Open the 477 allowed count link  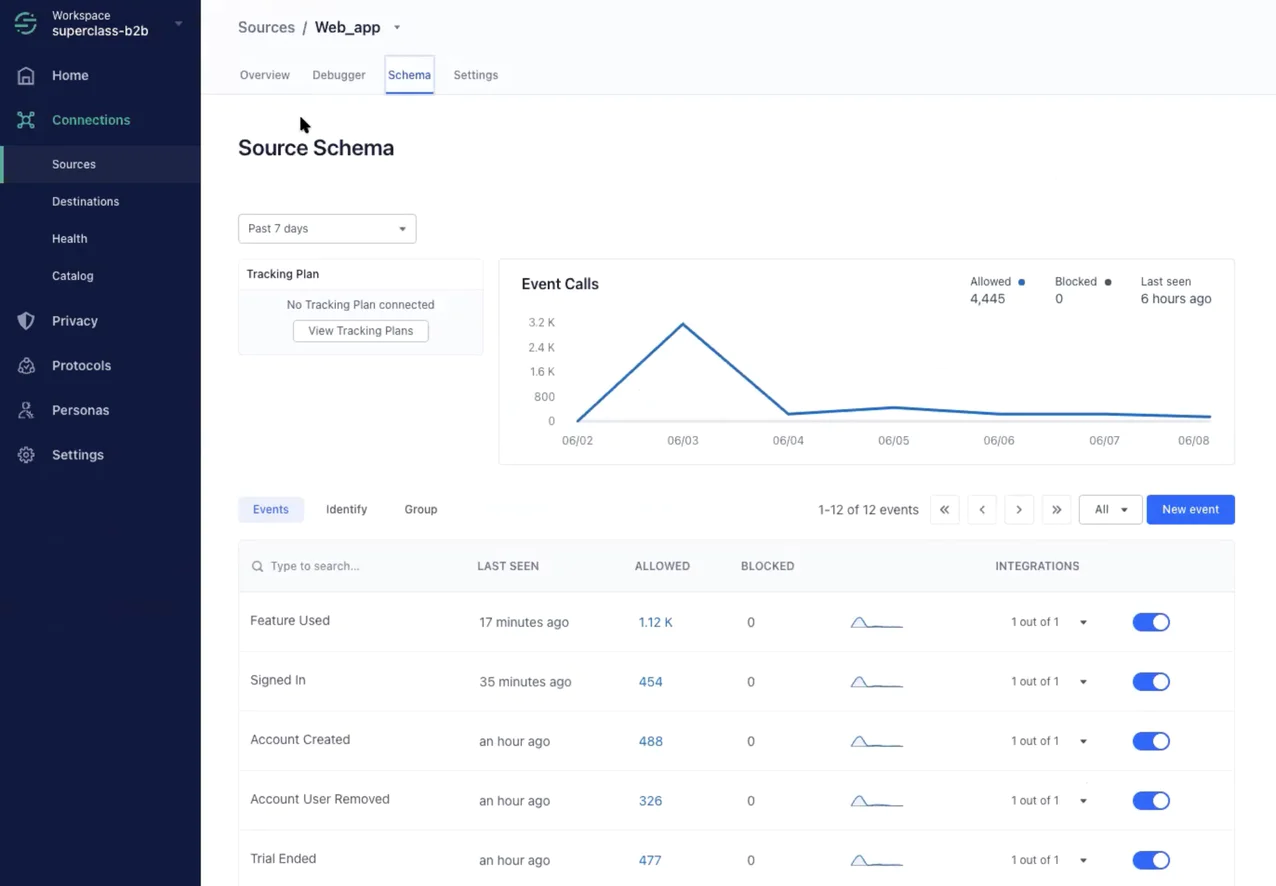click(x=650, y=860)
